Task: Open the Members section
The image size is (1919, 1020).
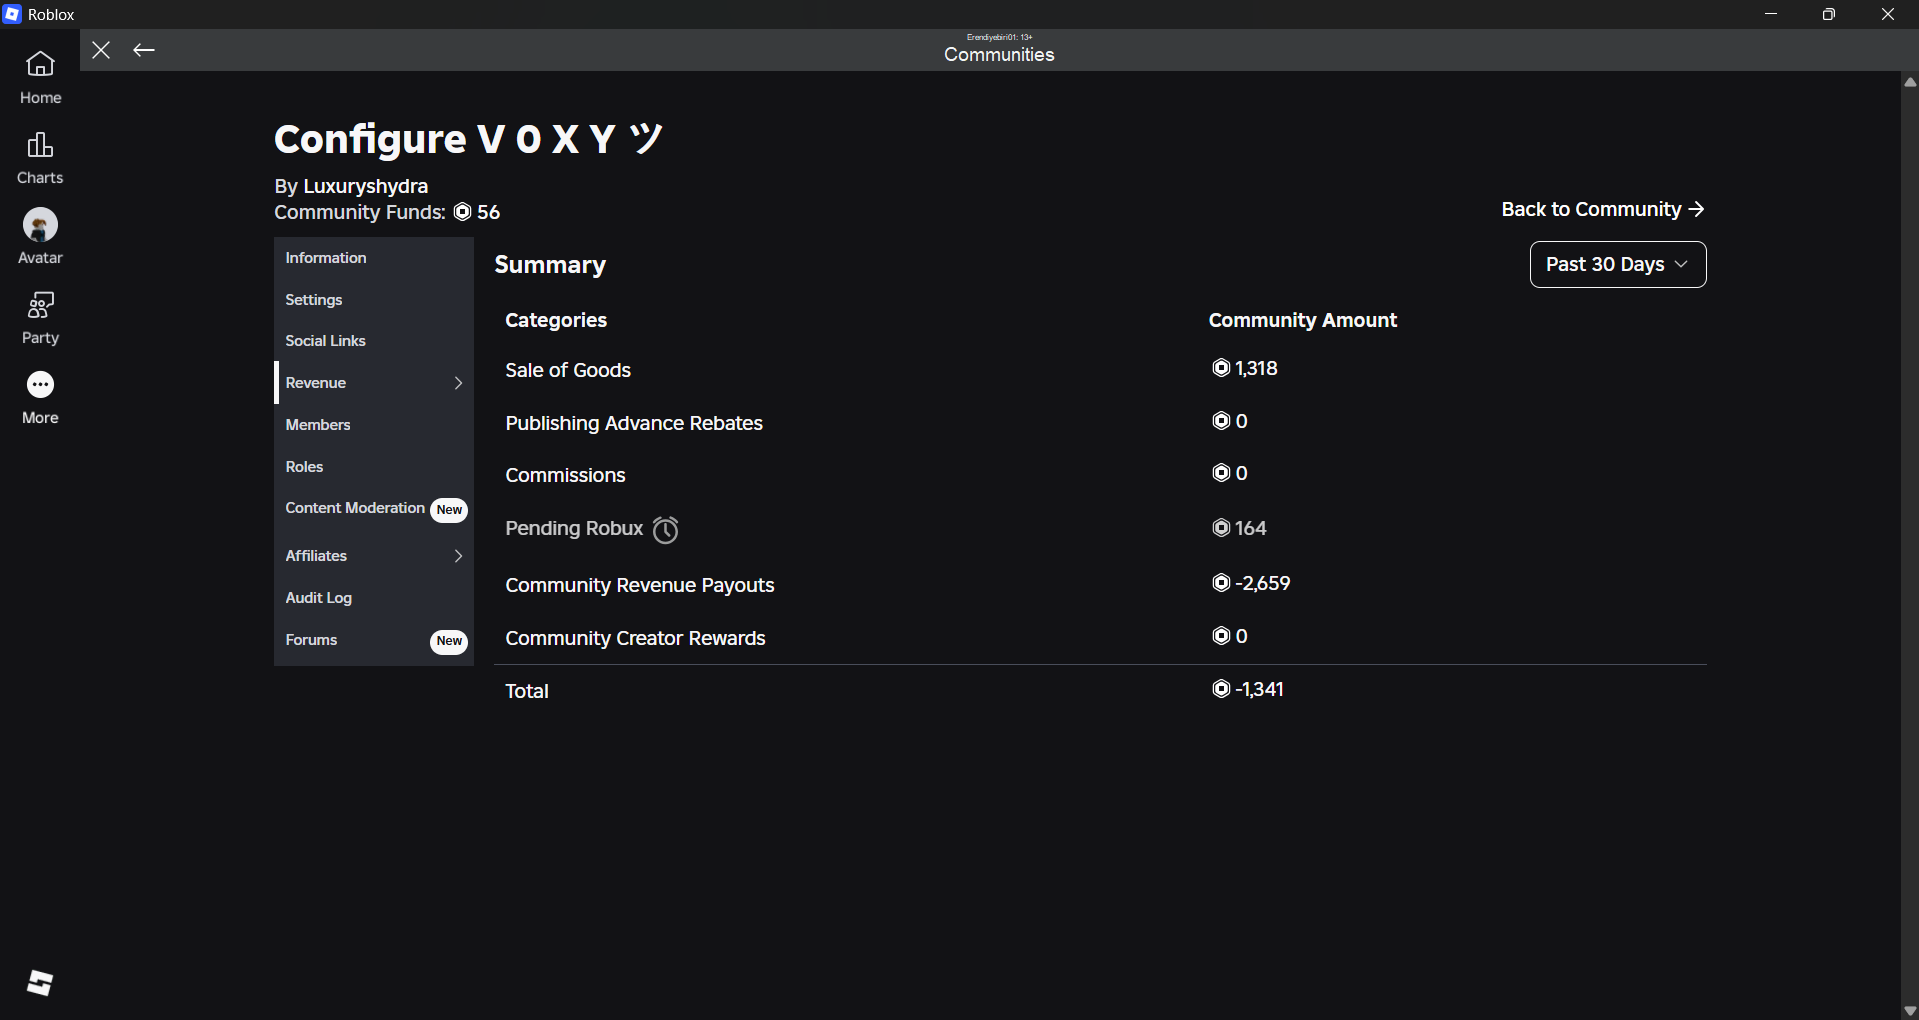Action: (374, 425)
